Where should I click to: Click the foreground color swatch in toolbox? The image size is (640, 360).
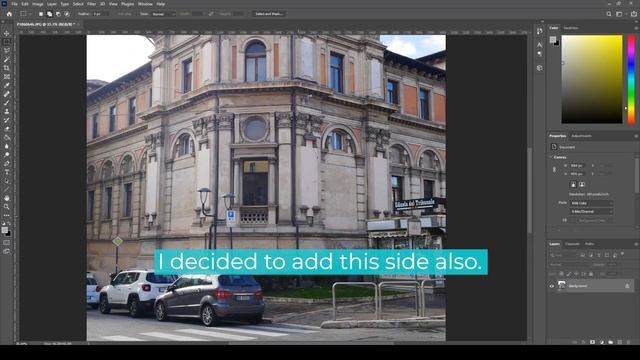(x=5, y=230)
